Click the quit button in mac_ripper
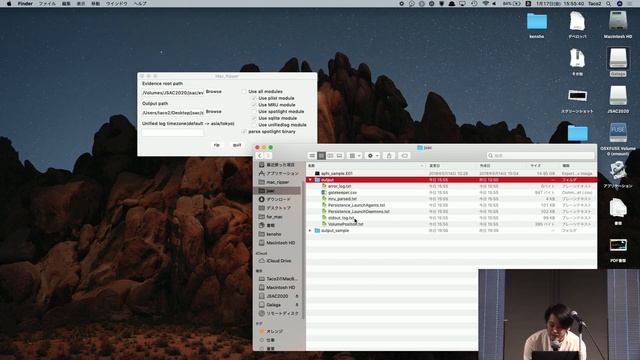The width and height of the screenshot is (640, 360). (237, 145)
